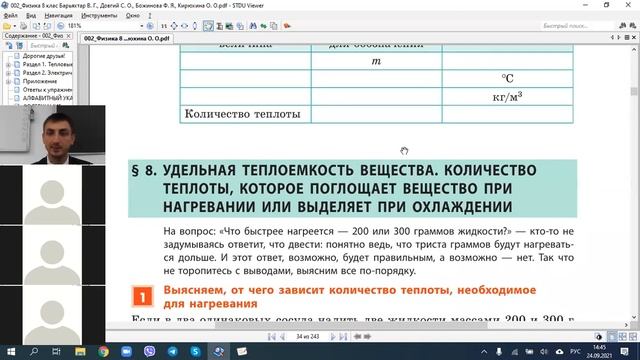Select 'Приложение' contents entry
This screenshot has width=640, height=360.
(40, 81)
